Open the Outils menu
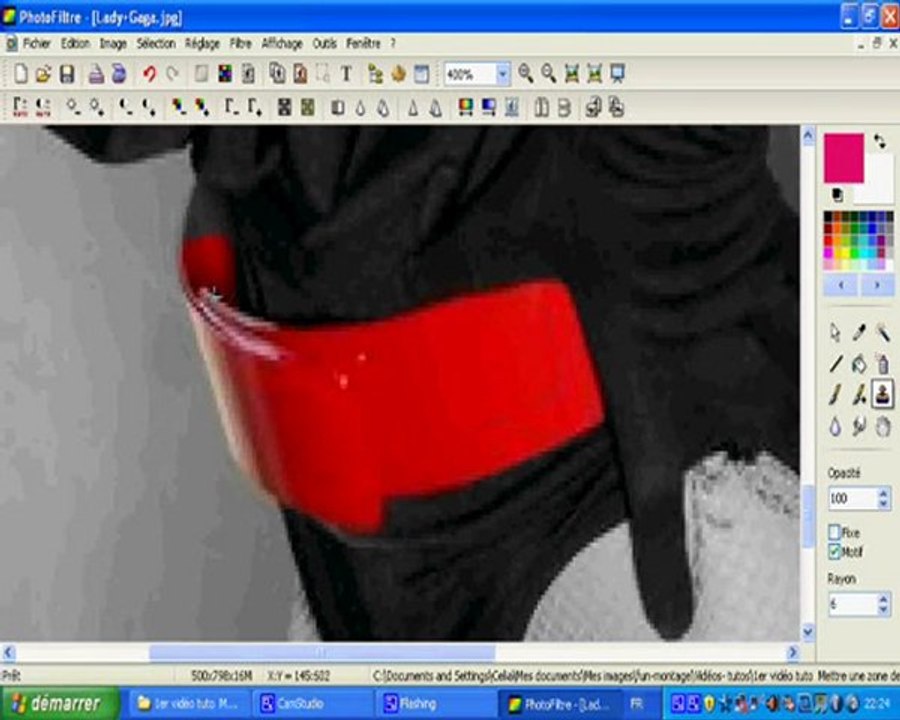This screenshot has width=900, height=720. (324, 44)
